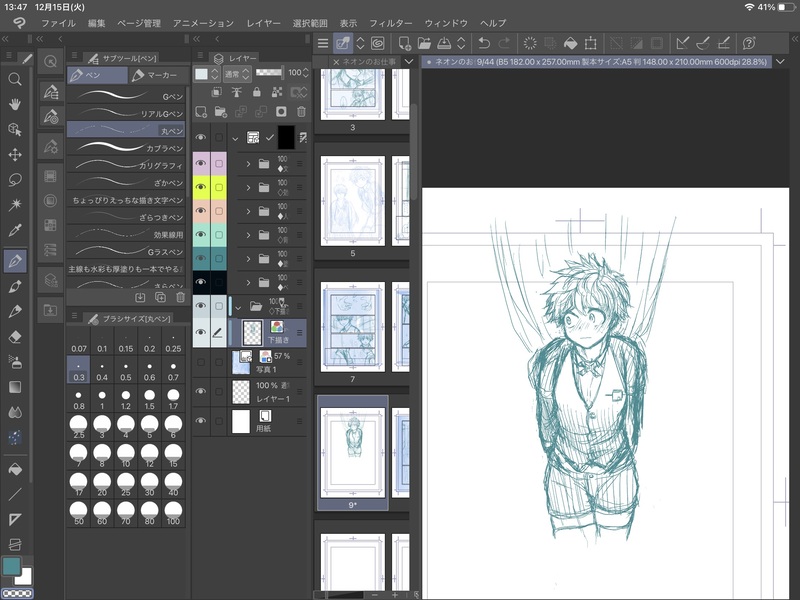Click the teal foreground color swatch
The image size is (800, 600).
11,566
